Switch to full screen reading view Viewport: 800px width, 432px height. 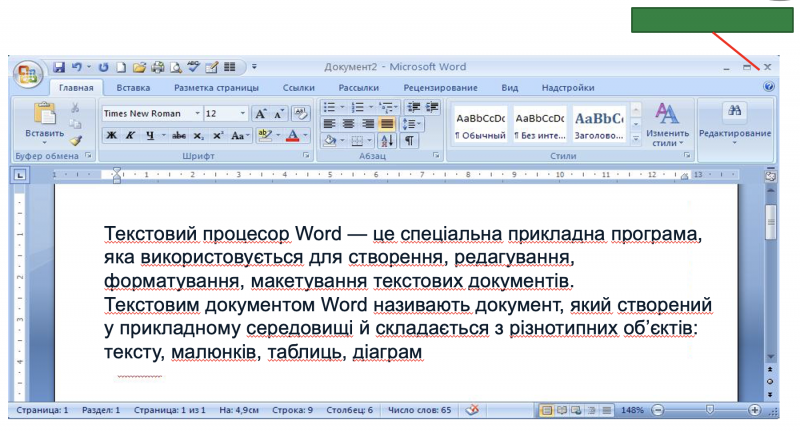562,410
